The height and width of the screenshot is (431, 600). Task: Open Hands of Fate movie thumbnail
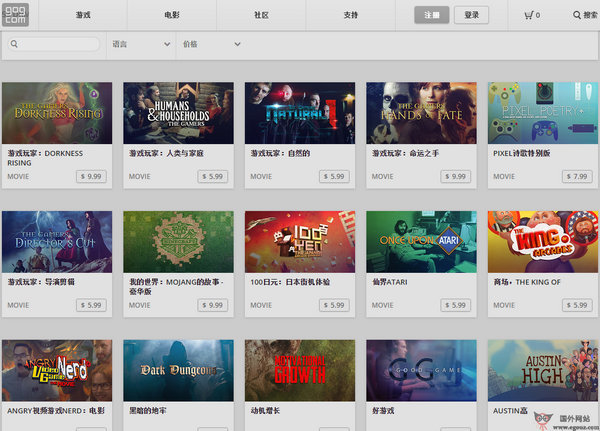tap(421, 113)
